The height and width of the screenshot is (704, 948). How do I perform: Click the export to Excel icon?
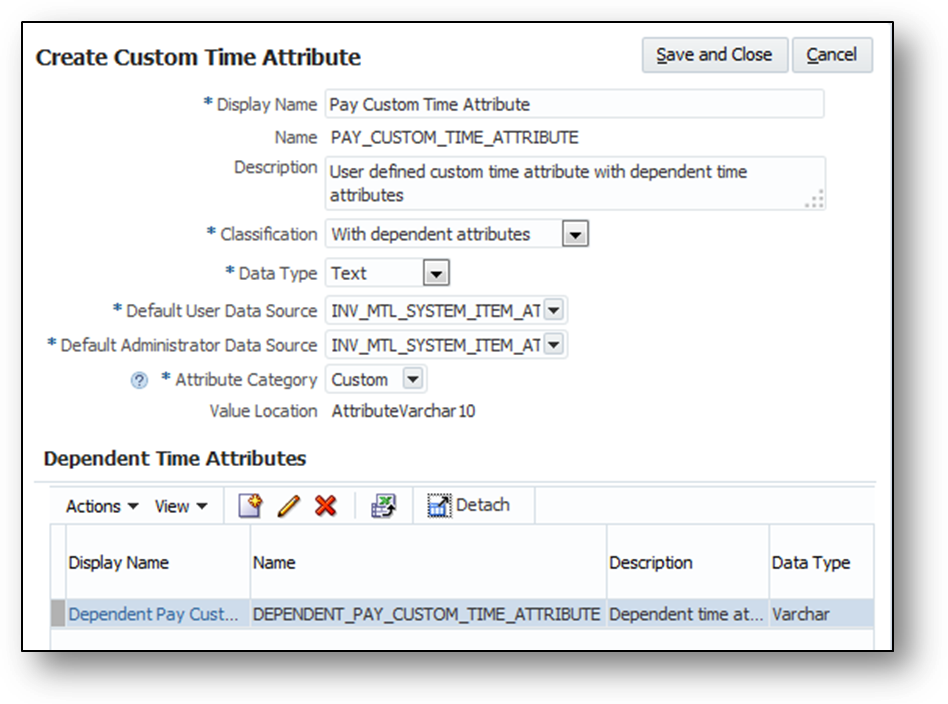pos(383,506)
